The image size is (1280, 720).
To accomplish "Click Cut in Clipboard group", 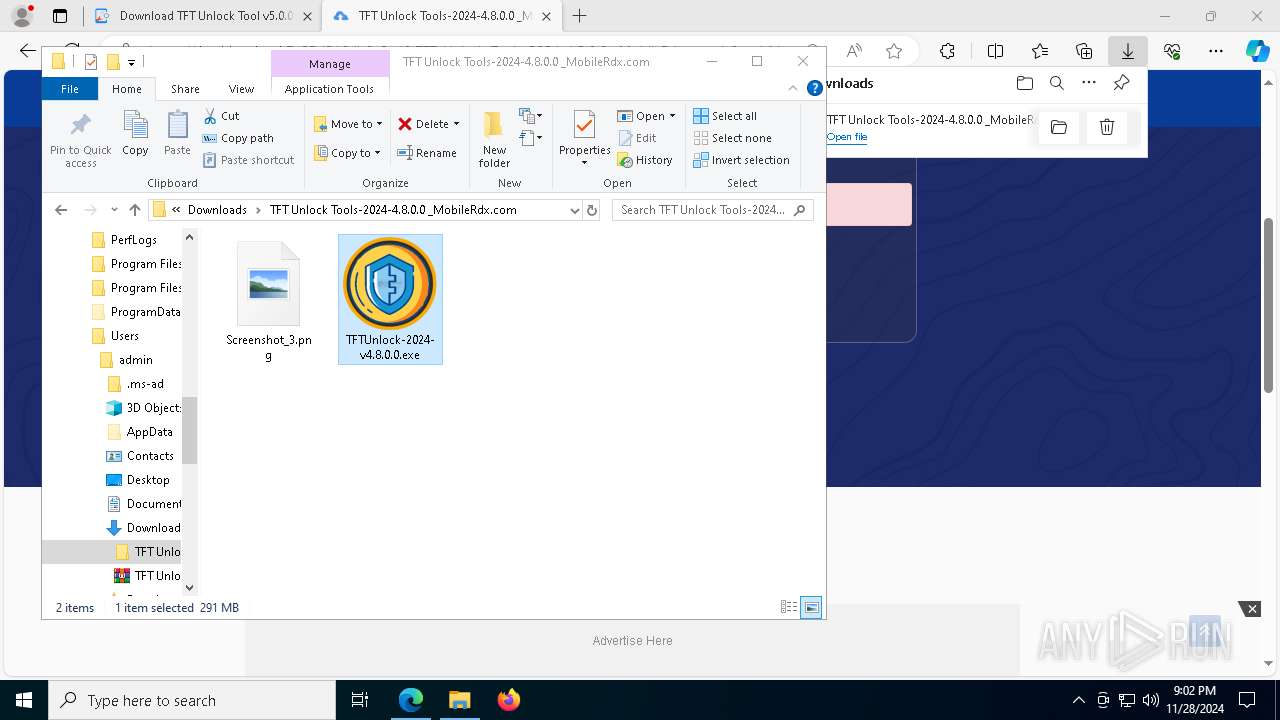I will coord(221,116).
